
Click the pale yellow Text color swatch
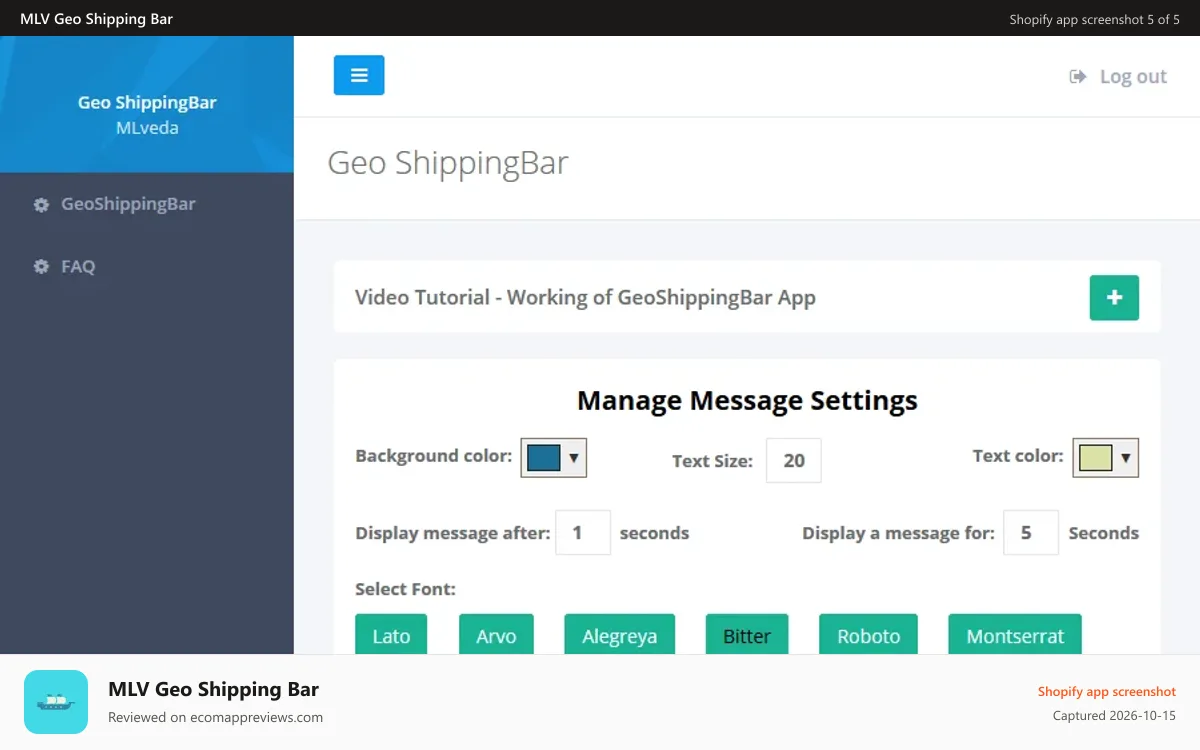[1096, 458]
